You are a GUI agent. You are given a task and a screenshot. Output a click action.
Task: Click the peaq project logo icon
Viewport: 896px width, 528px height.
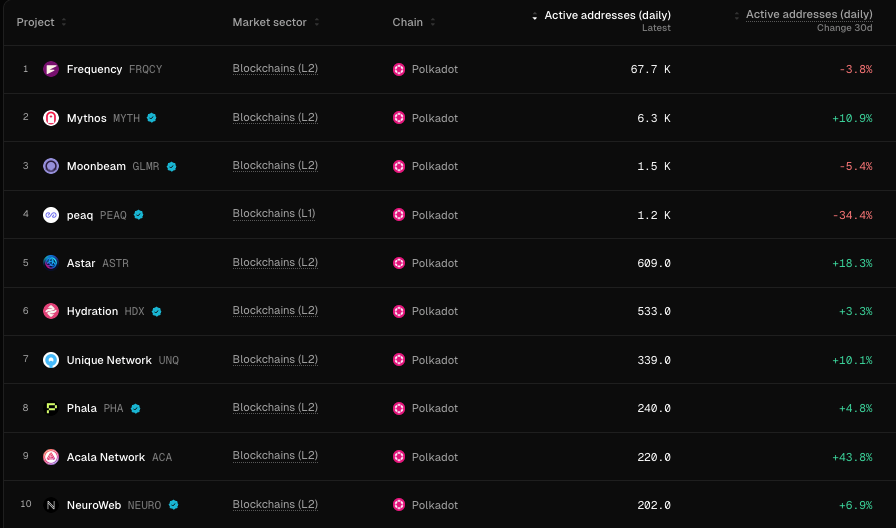pyautogui.click(x=51, y=215)
